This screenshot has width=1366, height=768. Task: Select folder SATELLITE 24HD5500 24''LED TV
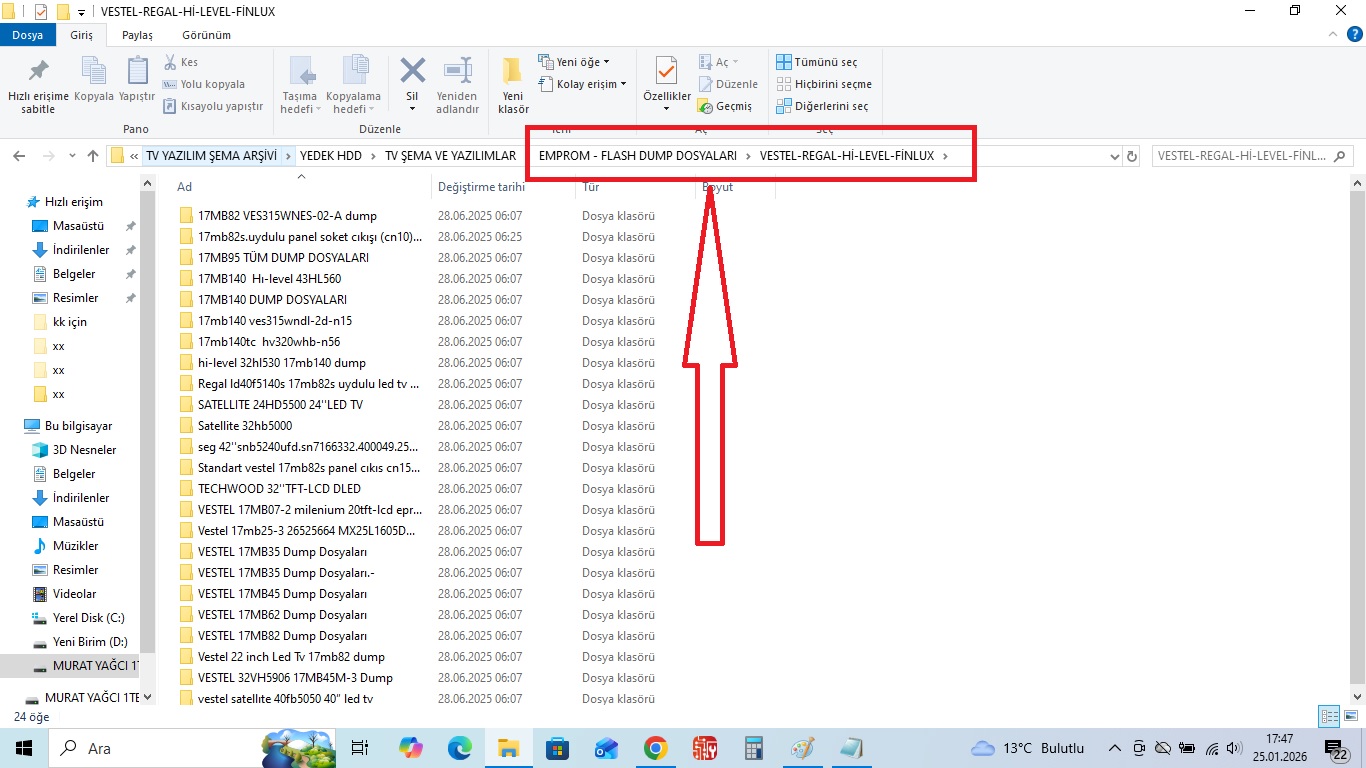280,405
